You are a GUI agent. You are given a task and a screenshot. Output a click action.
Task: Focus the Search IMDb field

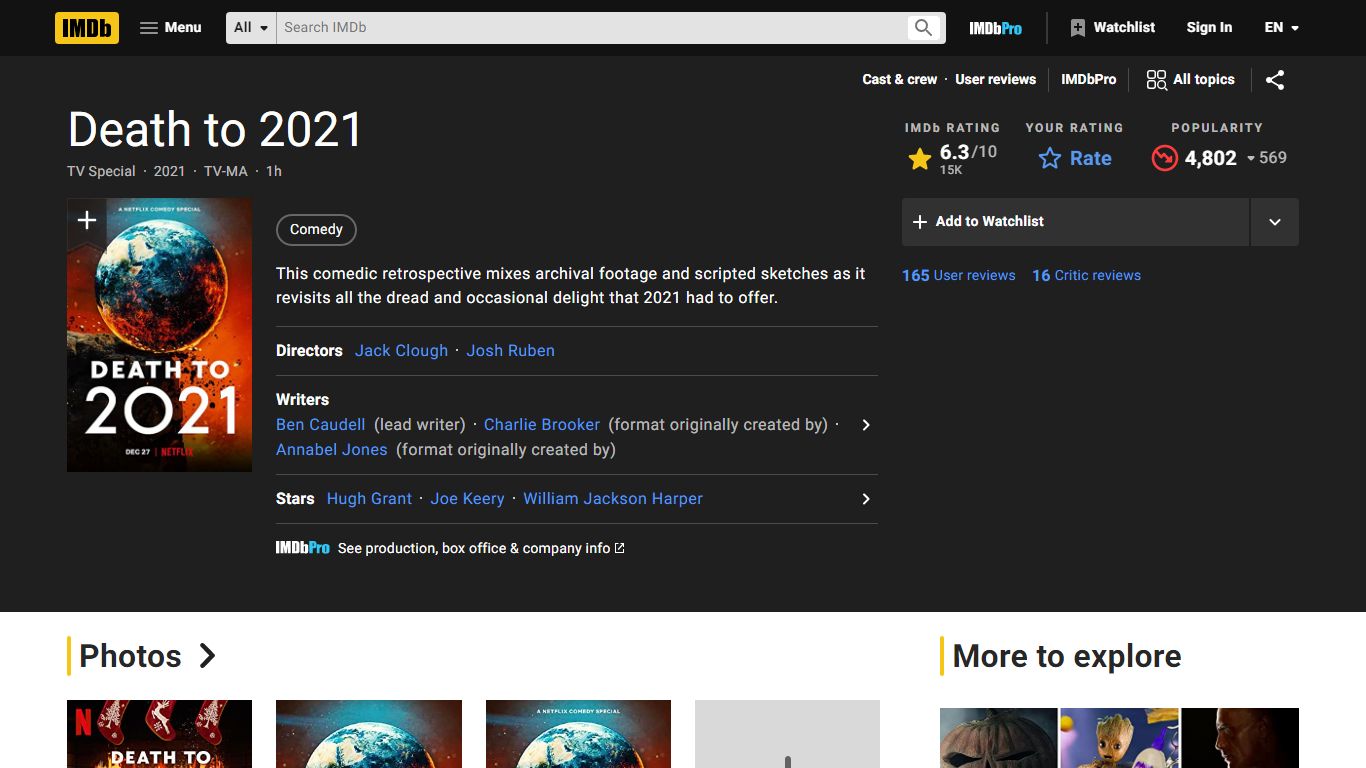[591, 28]
